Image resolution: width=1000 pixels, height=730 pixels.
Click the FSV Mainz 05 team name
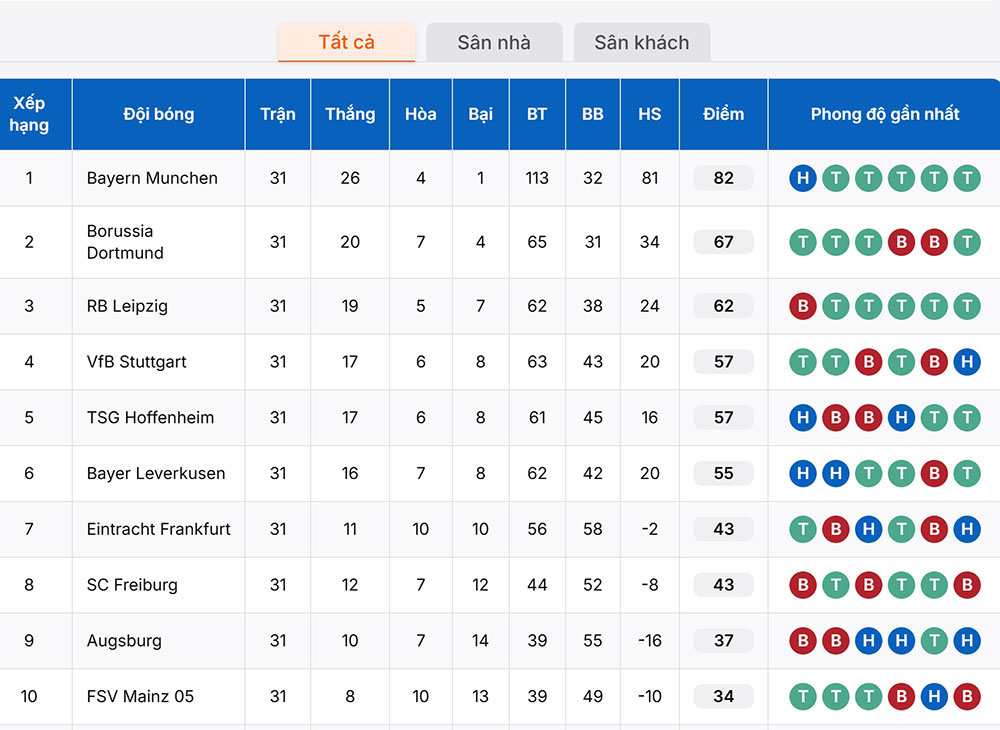tap(140, 696)
